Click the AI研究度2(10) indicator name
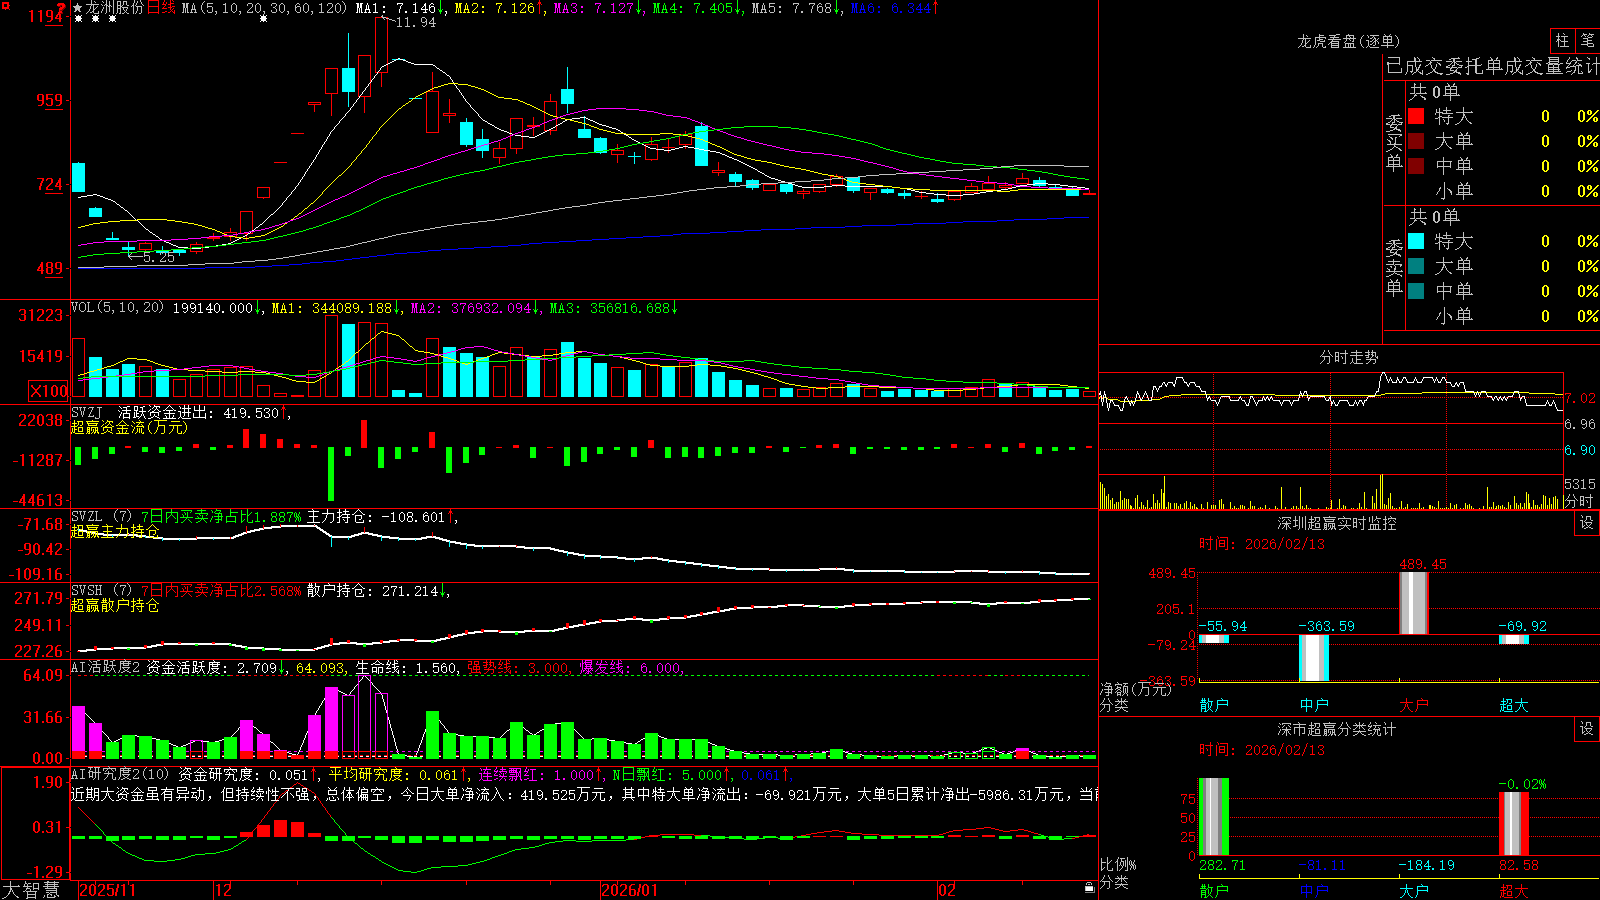This screenshot has width=1600, height=900. click(x=120, y=774)
